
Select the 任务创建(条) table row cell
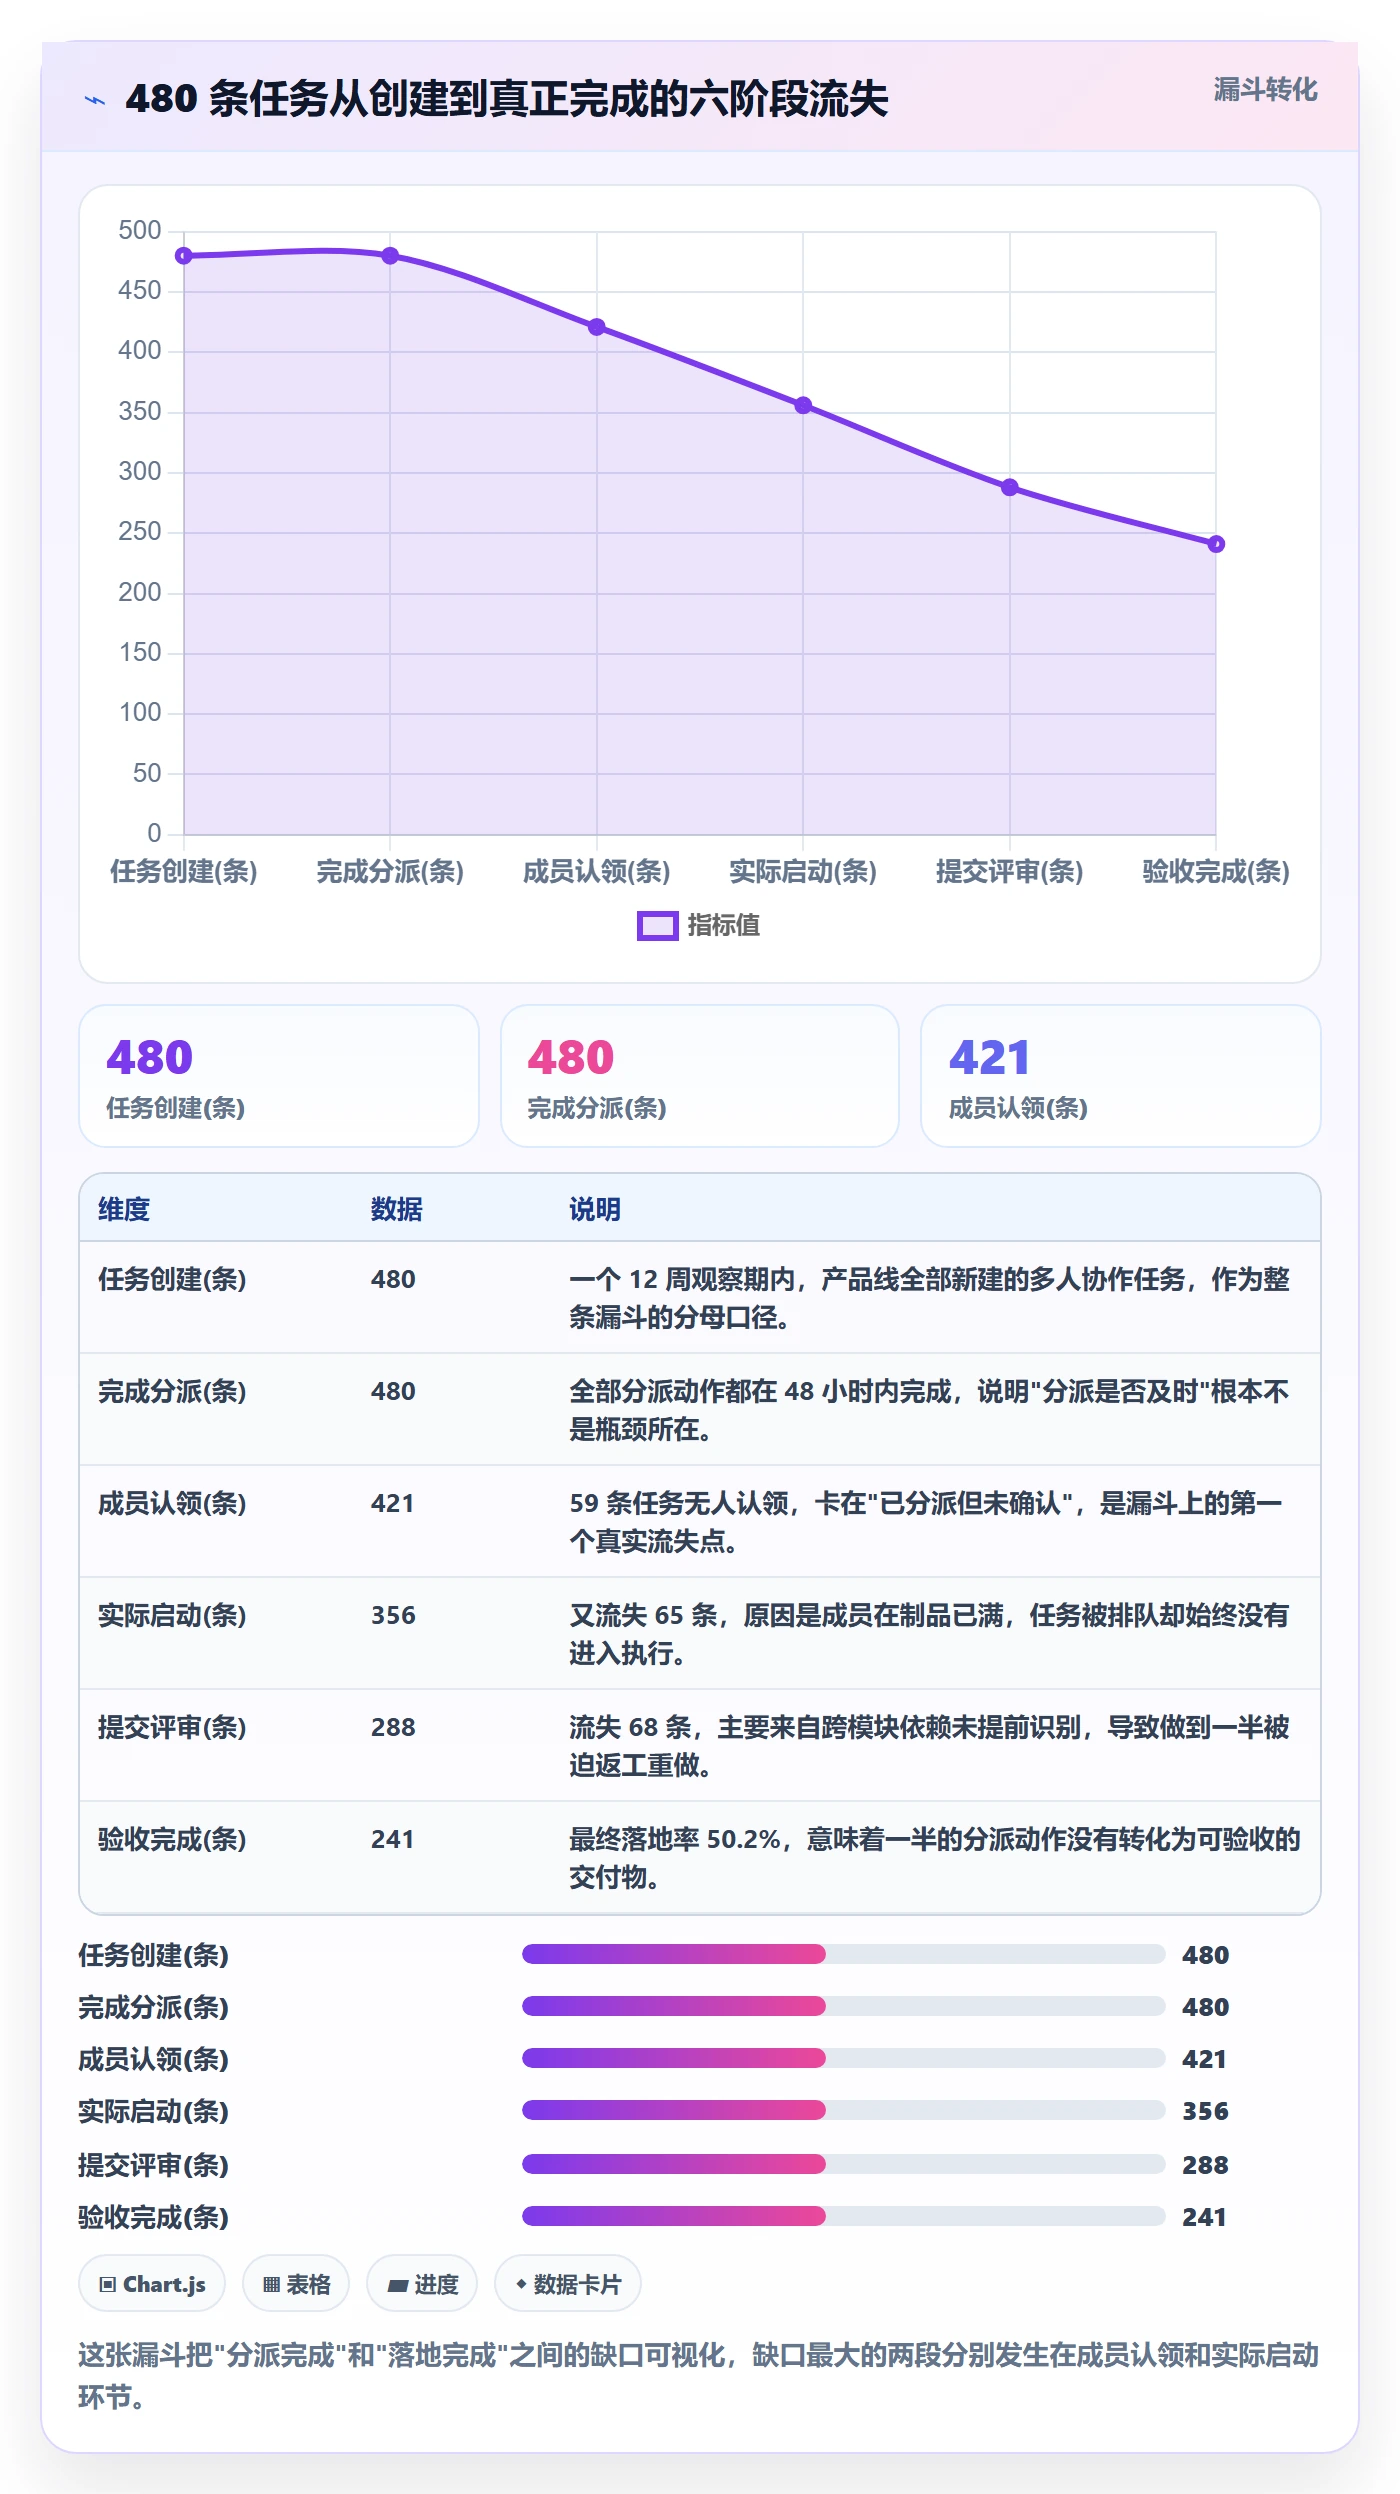click(x=172, y=1279)
